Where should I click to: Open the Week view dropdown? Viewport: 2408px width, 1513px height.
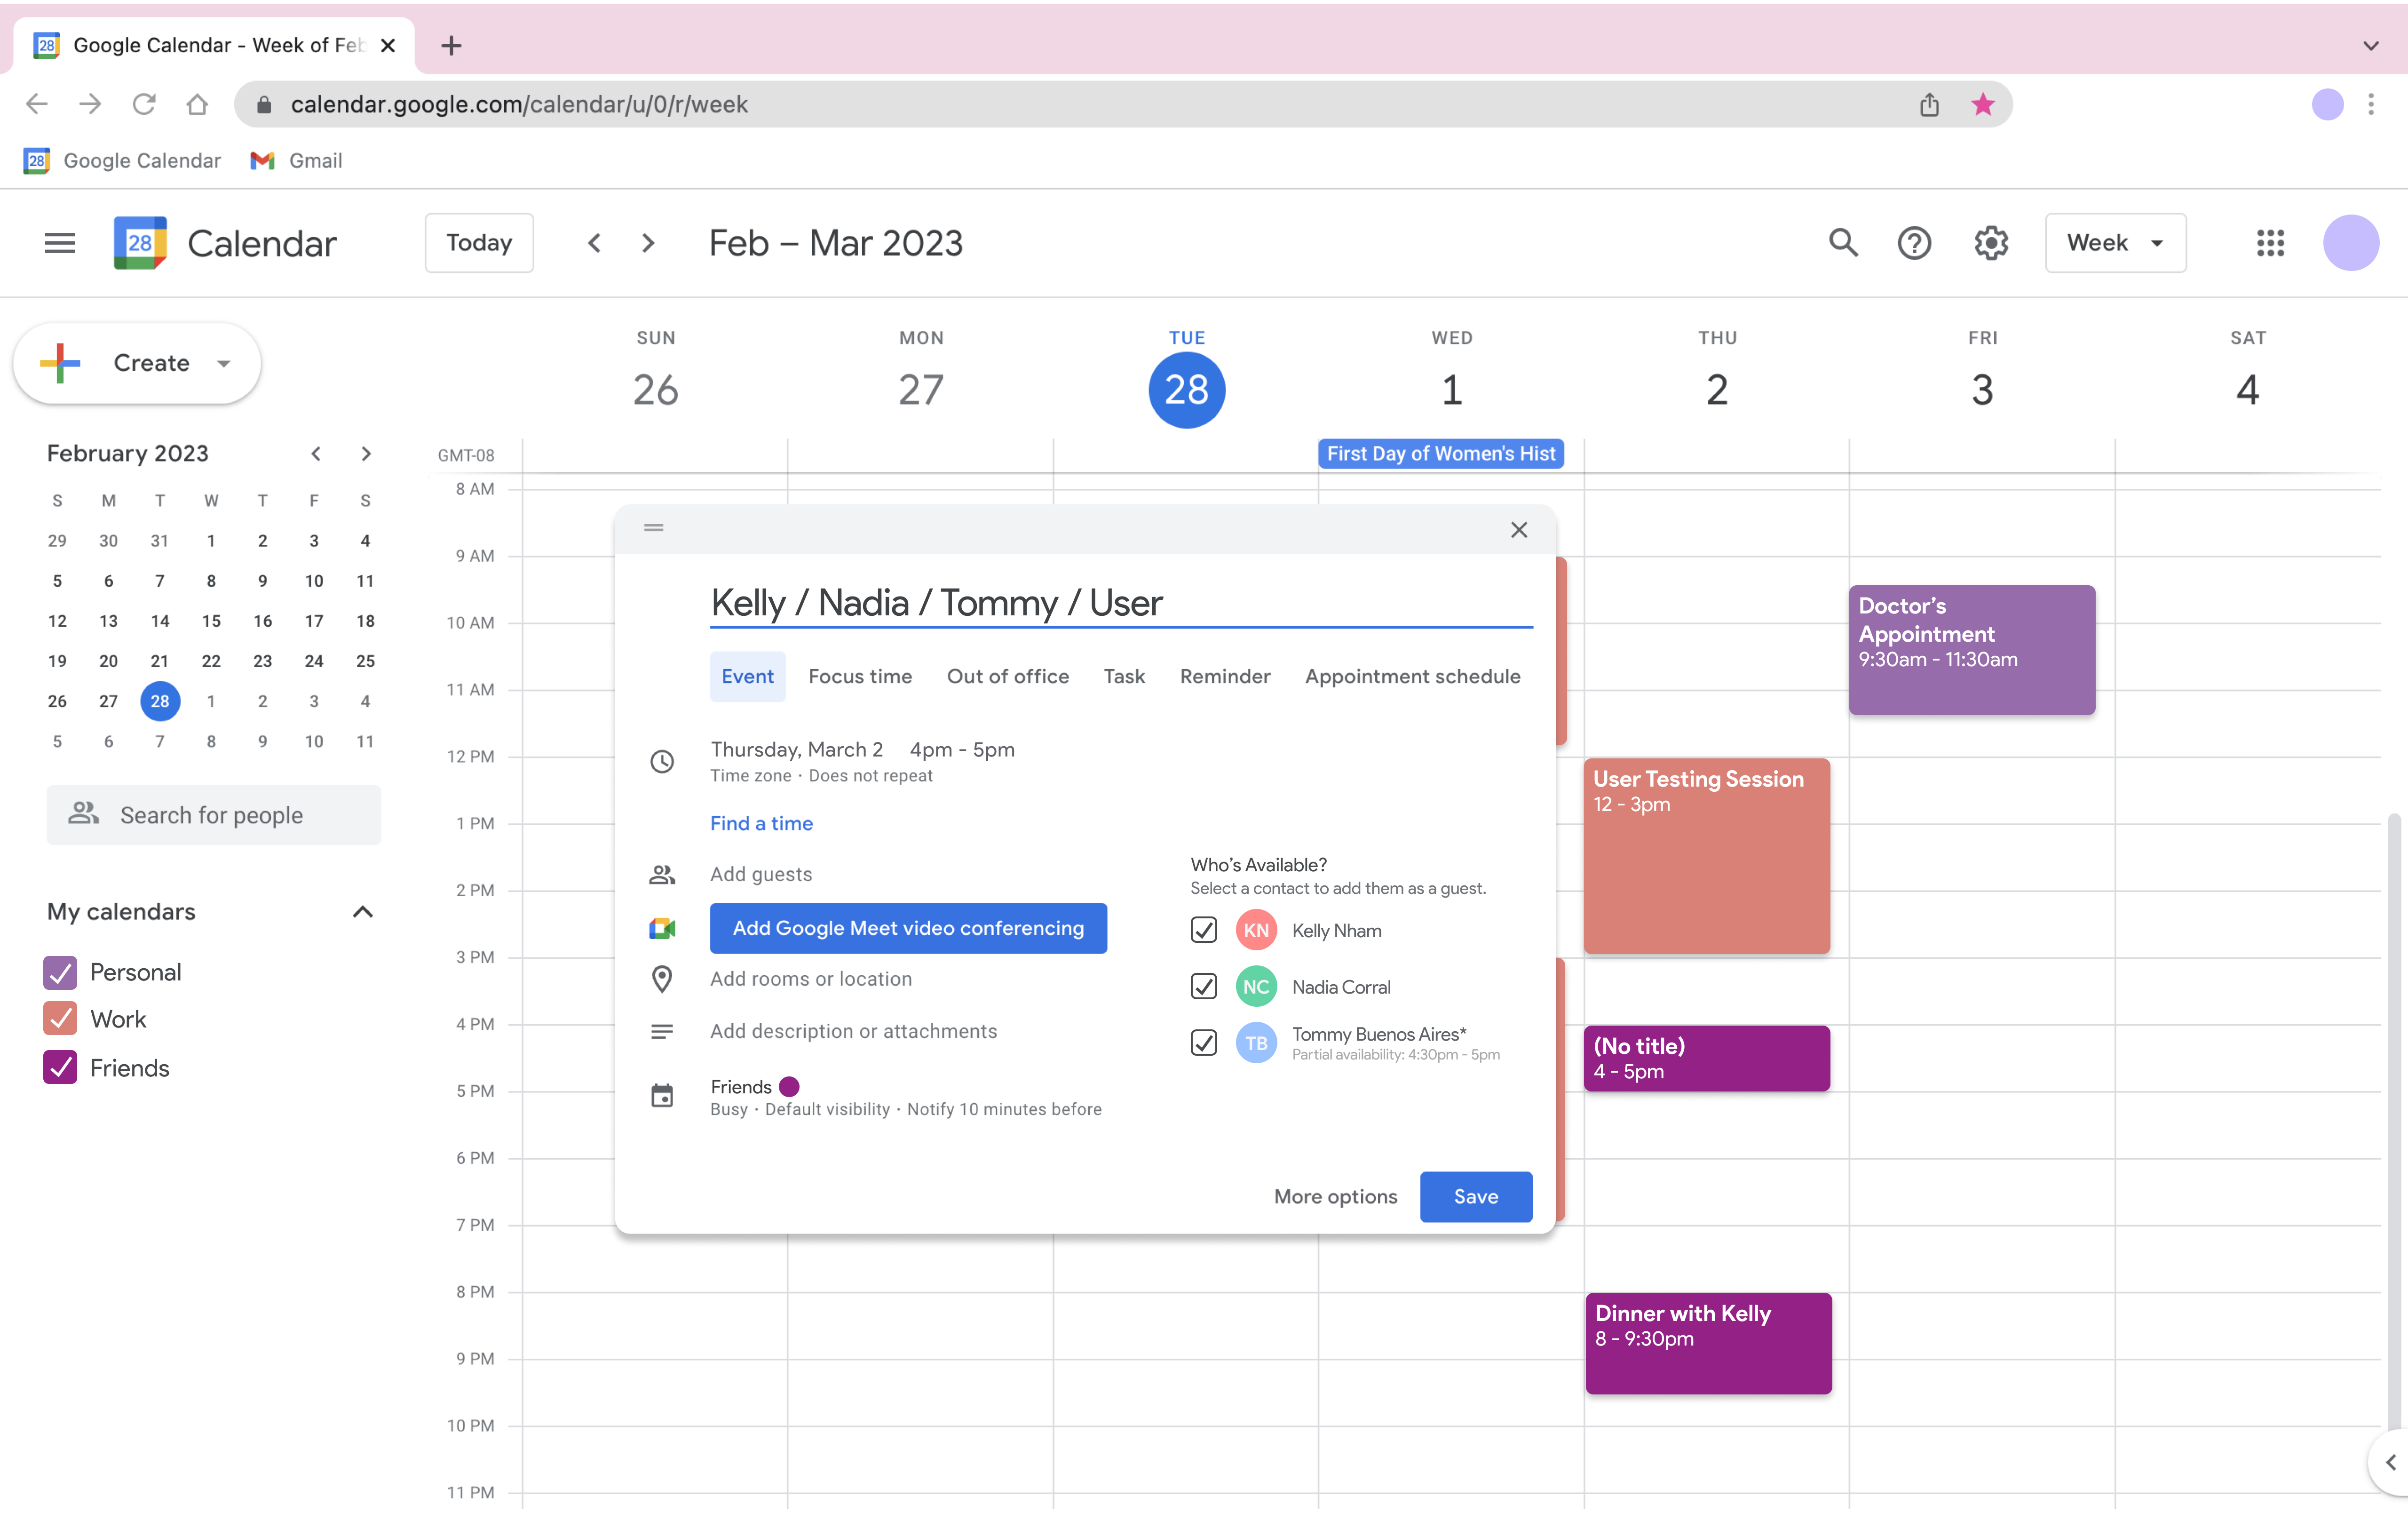coord(2115,243)
